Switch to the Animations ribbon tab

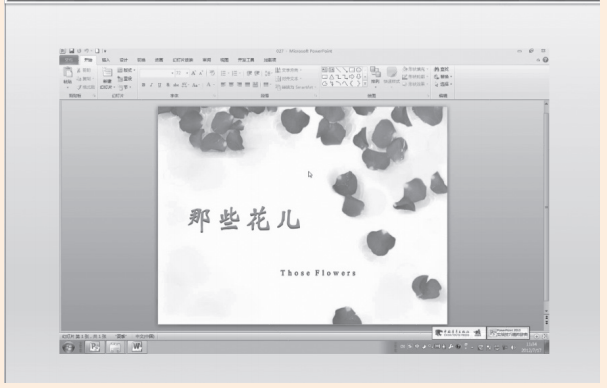pyautogui.click(x=159, y=60)
